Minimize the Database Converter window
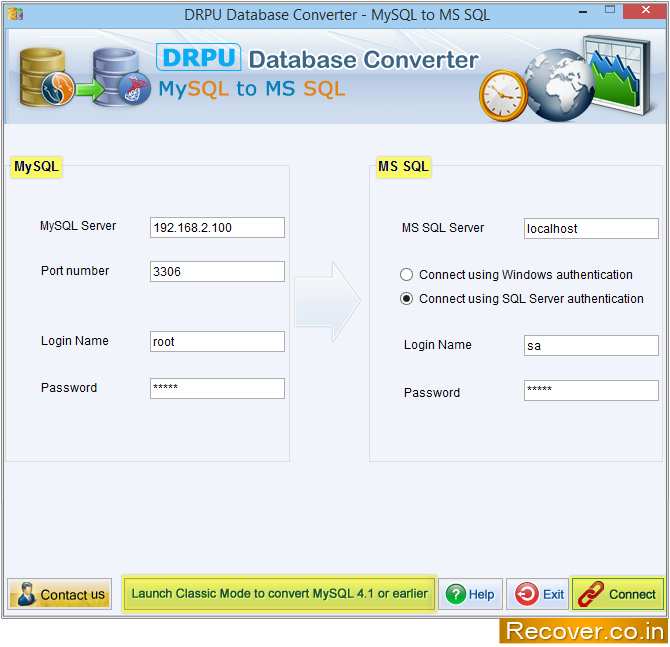Viewport: 670px width, 647px height. 583,11
